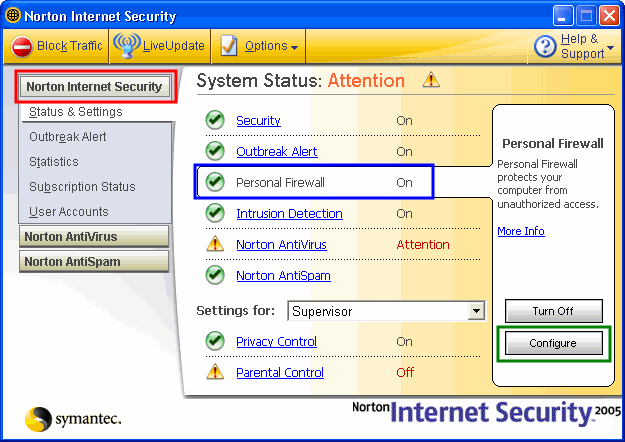
Task: Click the Symantec logo icon
Action: click(x=39, y=419)
